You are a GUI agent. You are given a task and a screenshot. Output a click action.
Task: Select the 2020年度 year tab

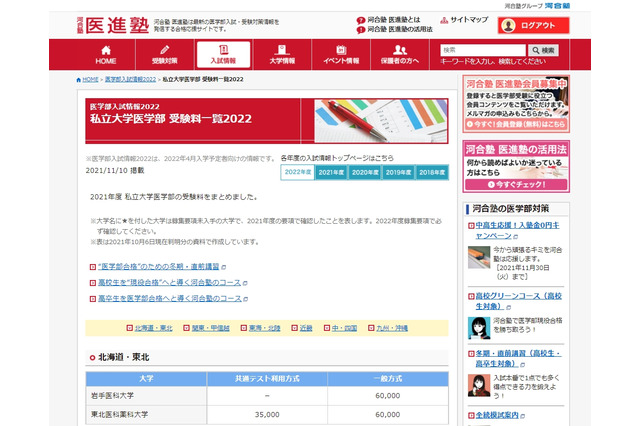[365, 172]
